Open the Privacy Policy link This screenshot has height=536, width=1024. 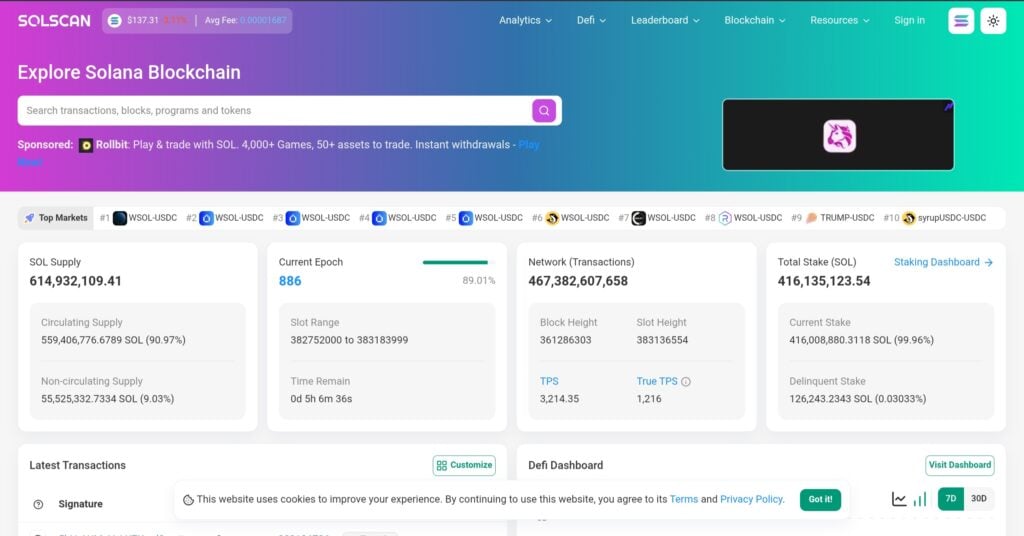pos(751,499)
